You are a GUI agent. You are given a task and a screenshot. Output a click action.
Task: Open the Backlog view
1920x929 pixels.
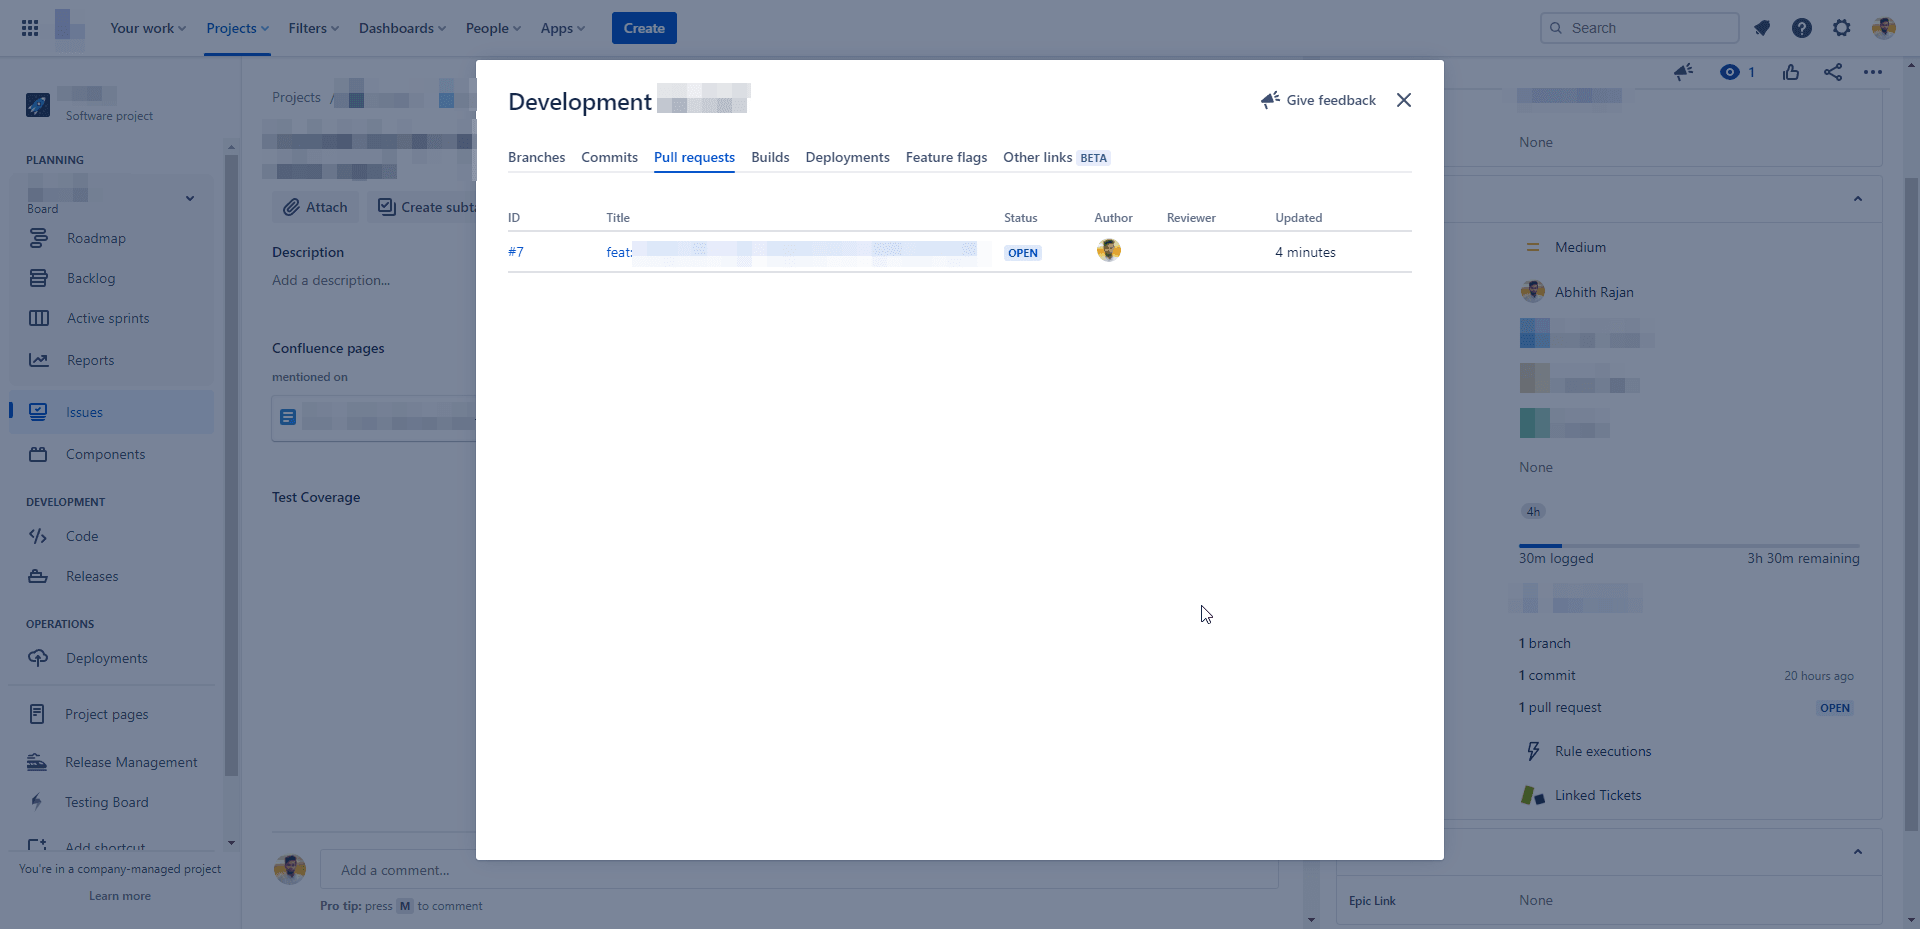(x=90, y=278)
